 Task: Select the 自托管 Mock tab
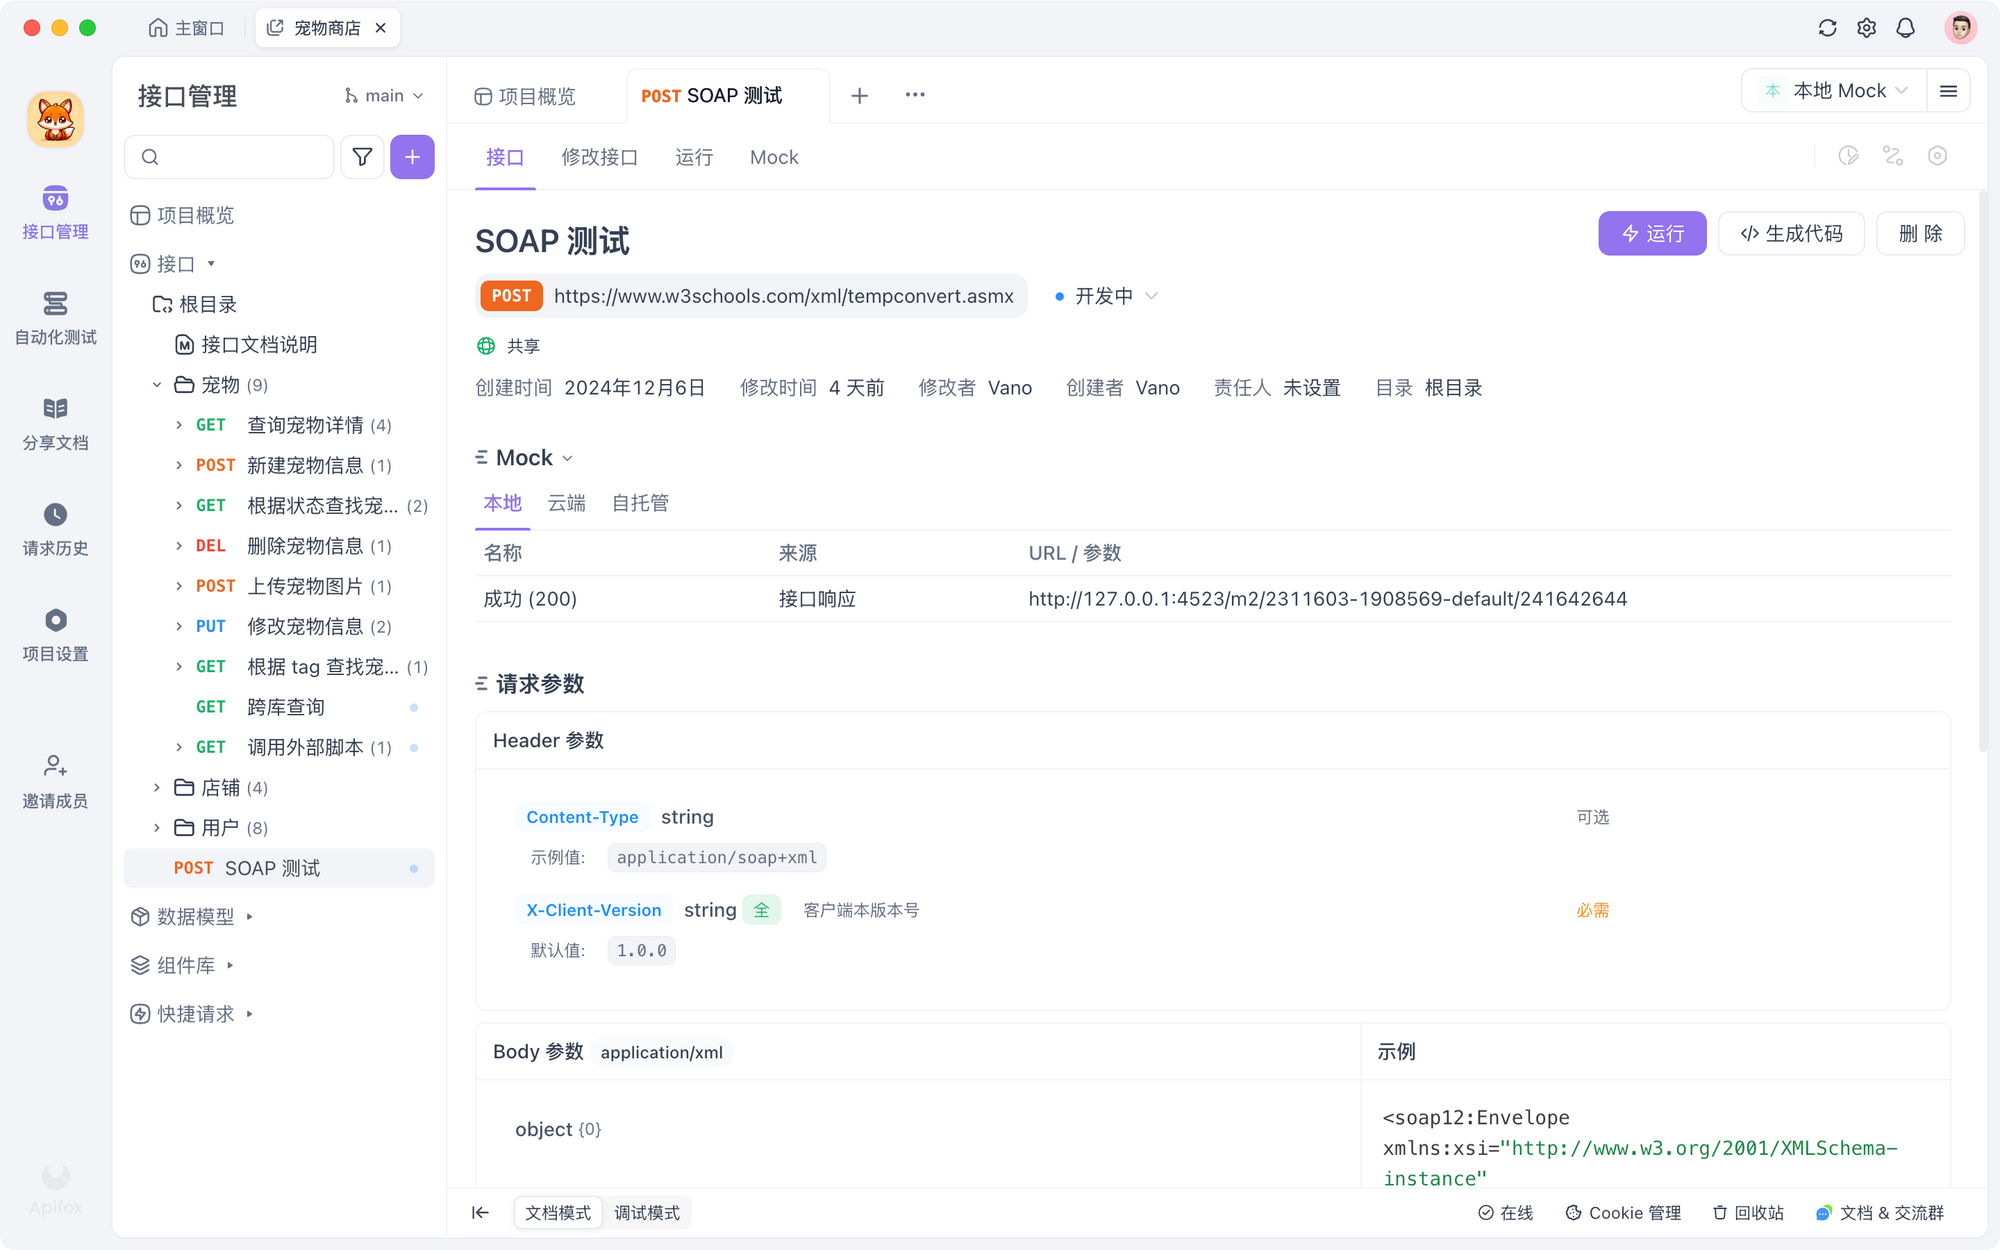click(640, 503)
